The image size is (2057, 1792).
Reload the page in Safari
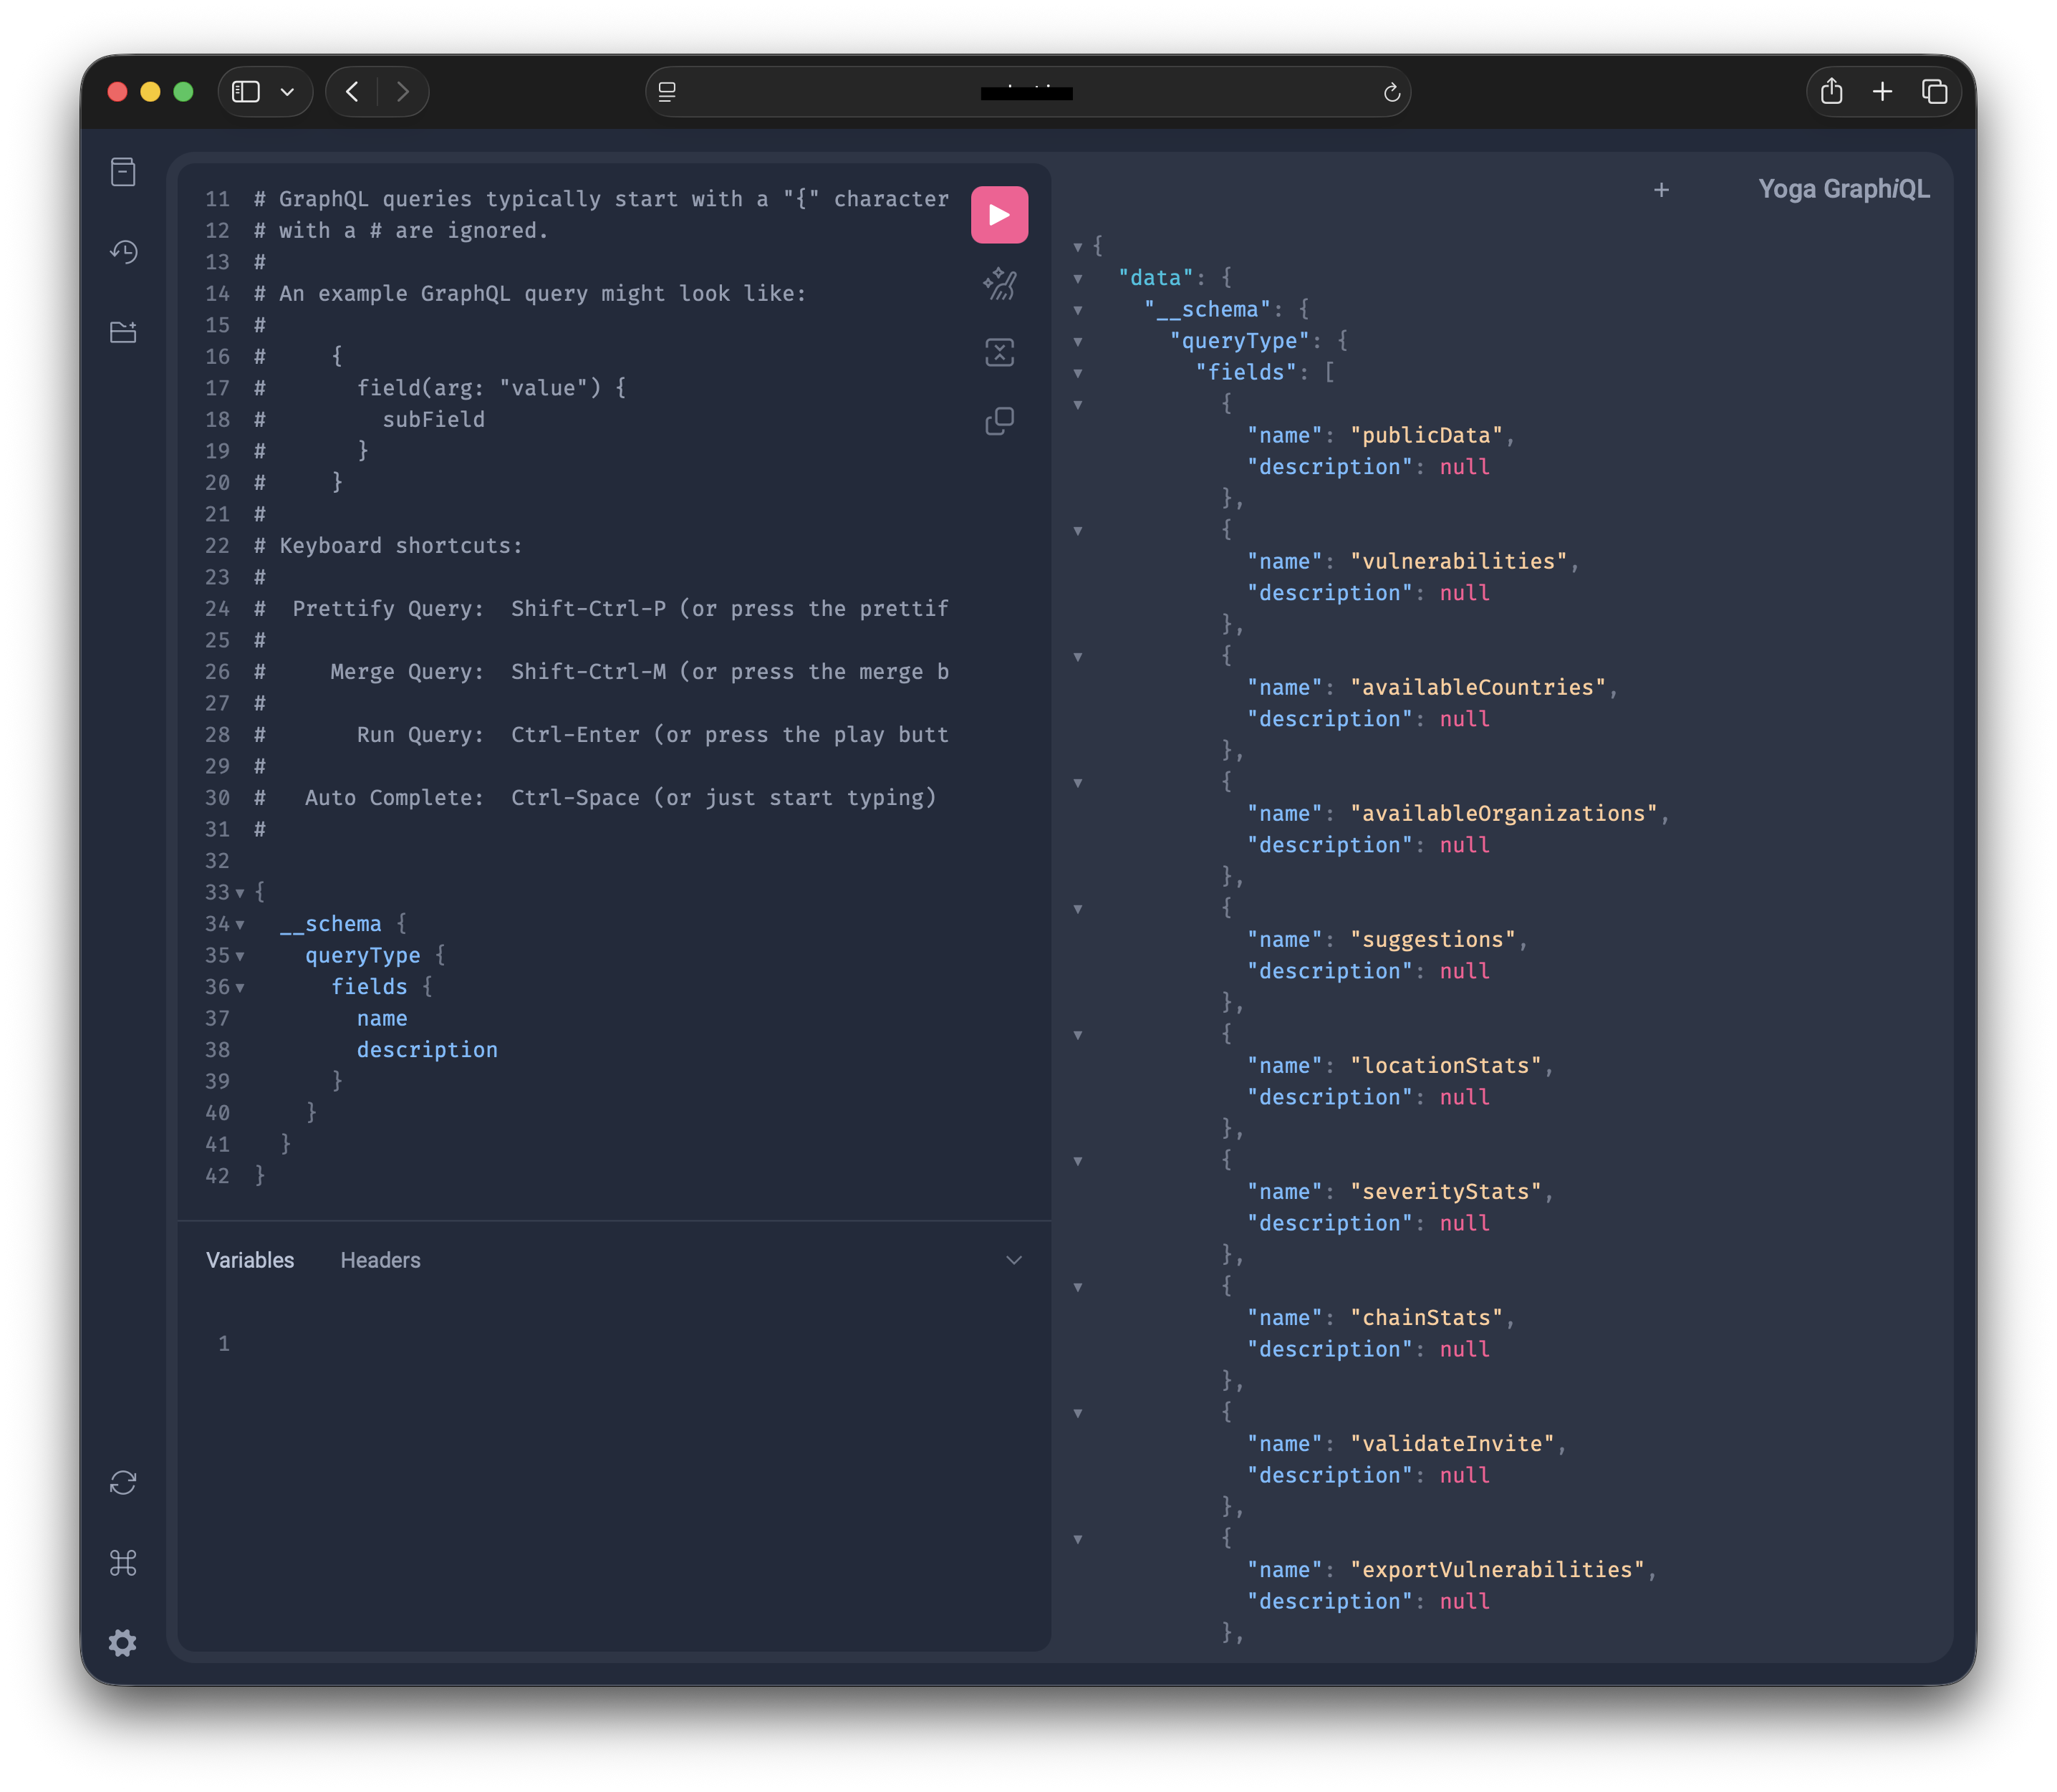(x=1392, y=92)
